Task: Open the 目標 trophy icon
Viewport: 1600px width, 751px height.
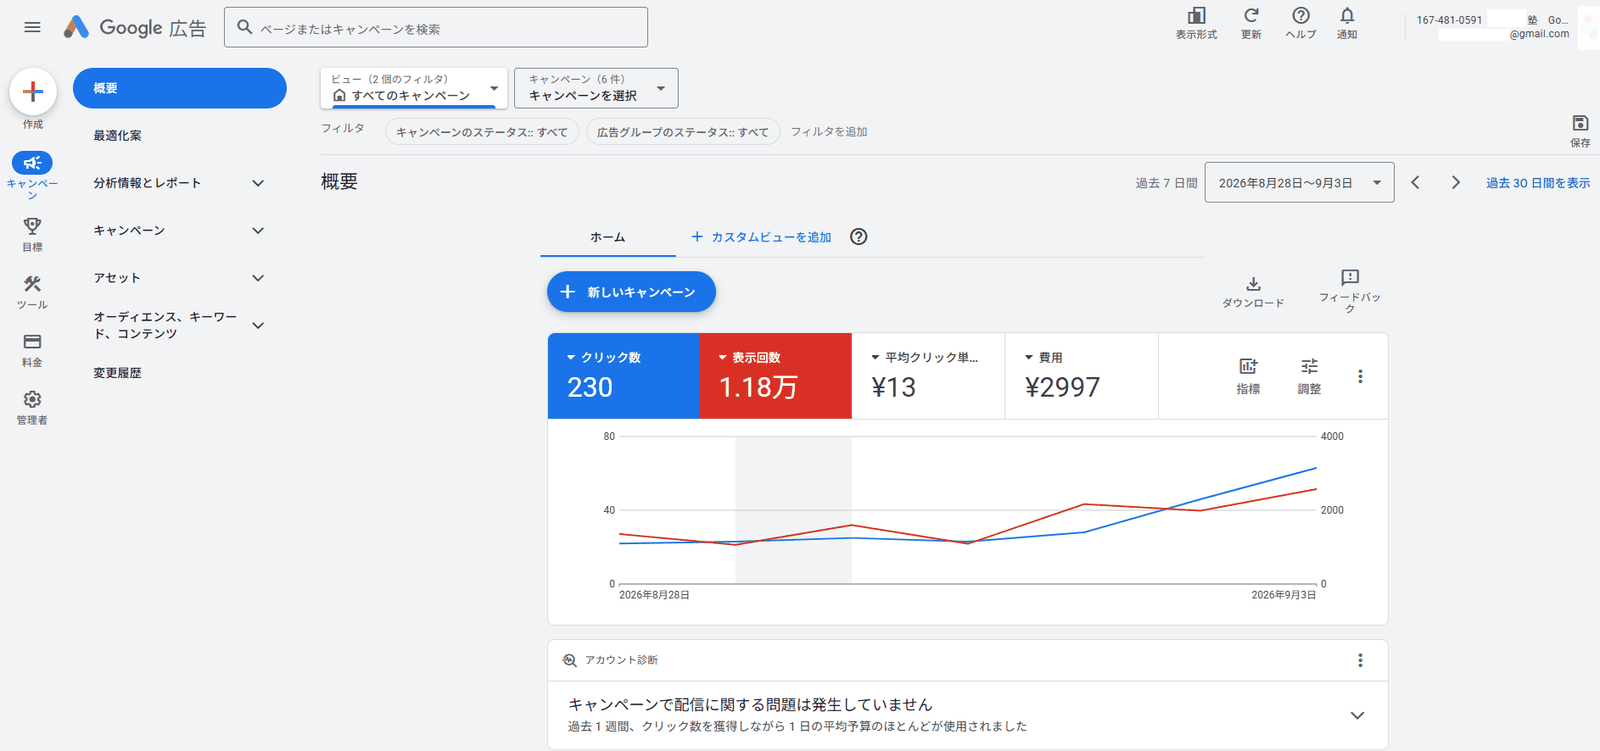Action: (x=32, y=226)
